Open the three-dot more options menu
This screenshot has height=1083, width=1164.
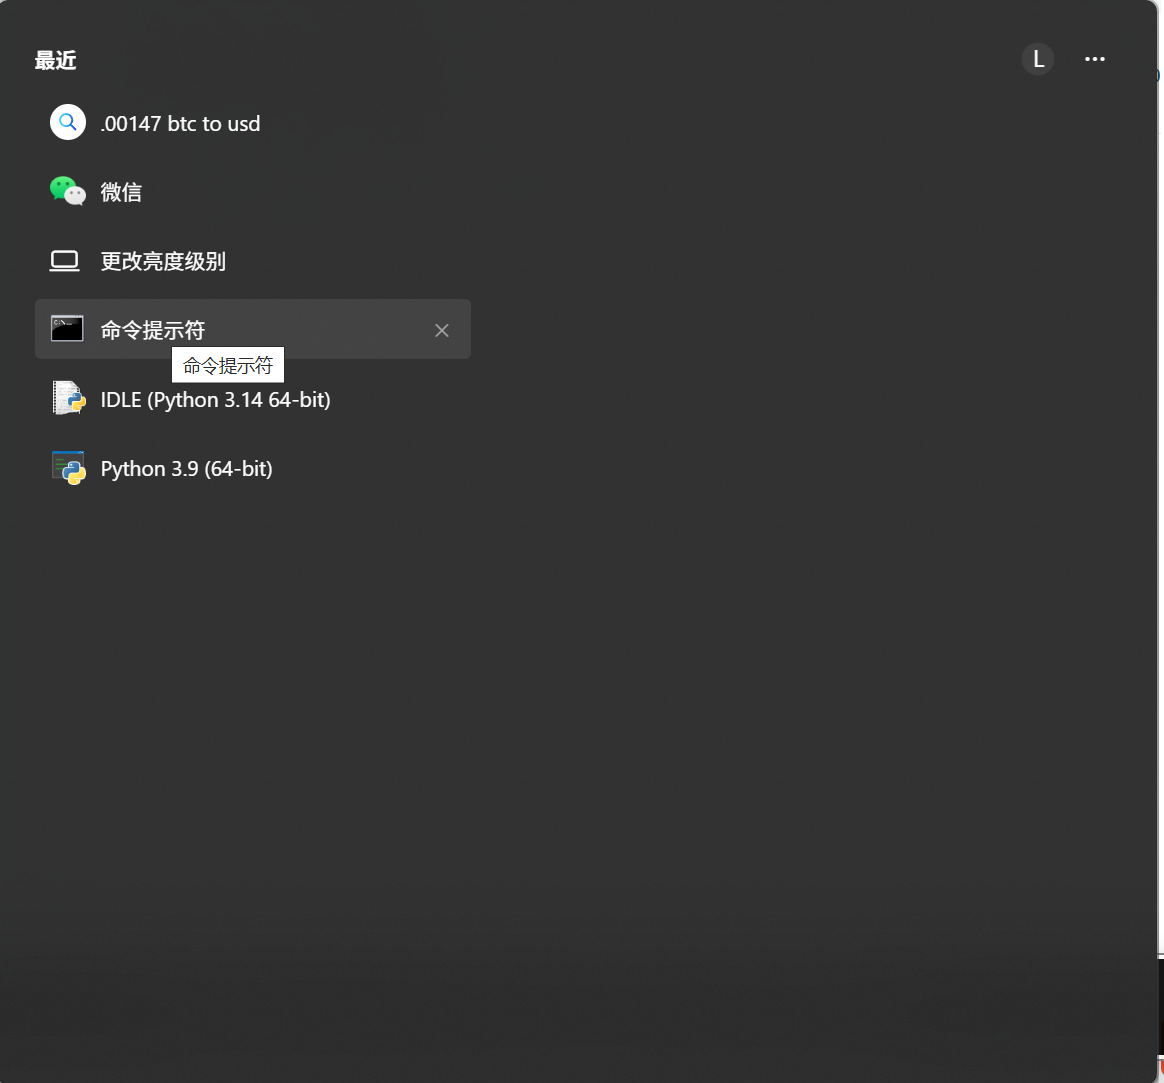[1095, 59]
